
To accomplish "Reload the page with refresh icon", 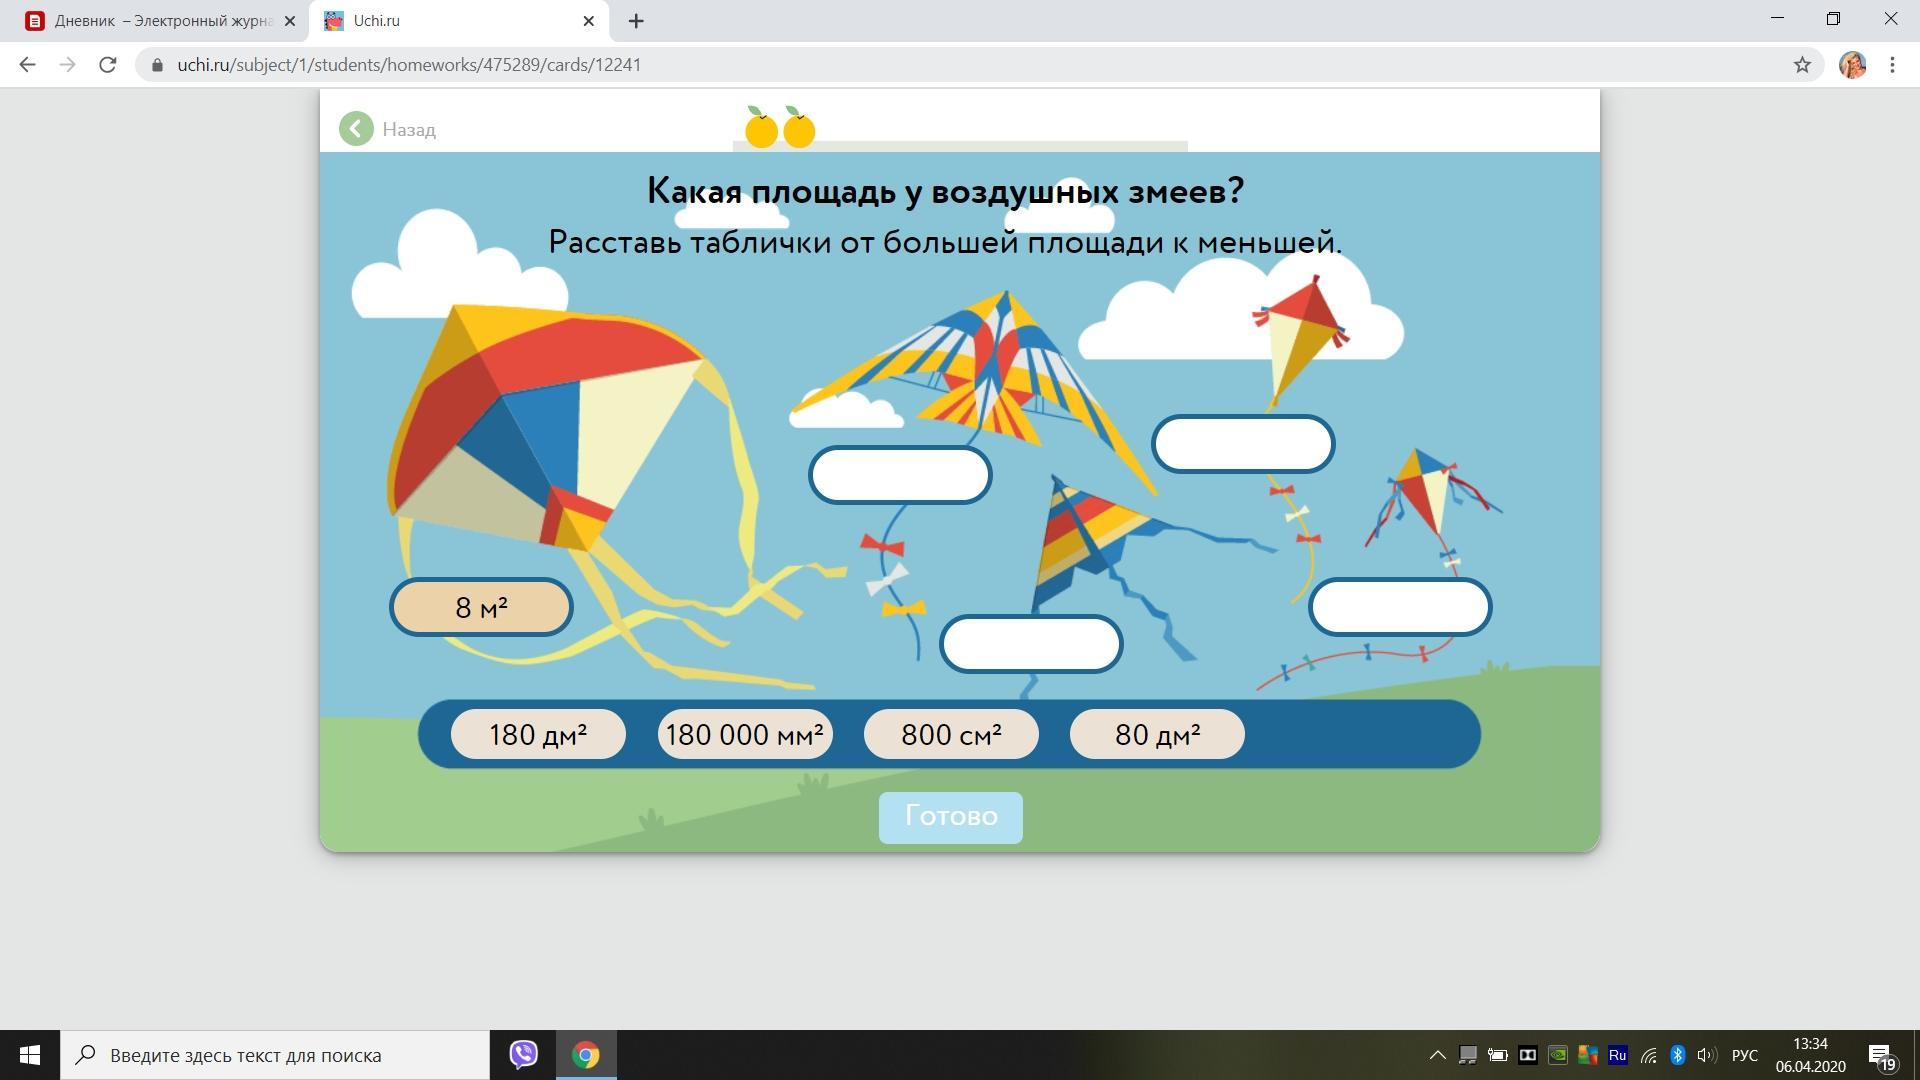I will tap(107, 65).
